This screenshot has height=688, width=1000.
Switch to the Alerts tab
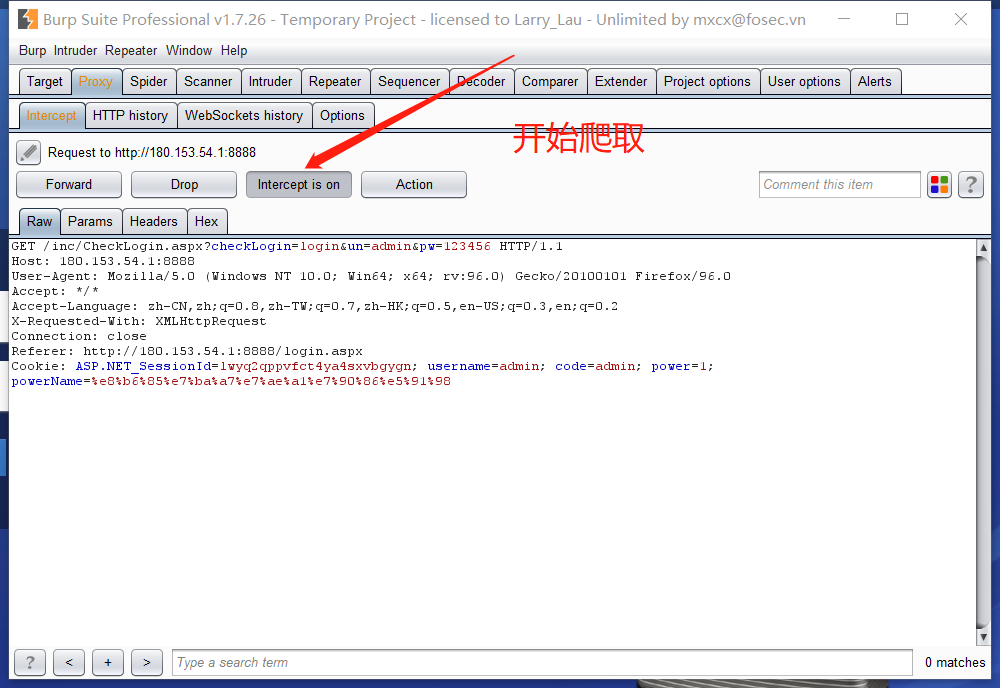click(874, 82)
